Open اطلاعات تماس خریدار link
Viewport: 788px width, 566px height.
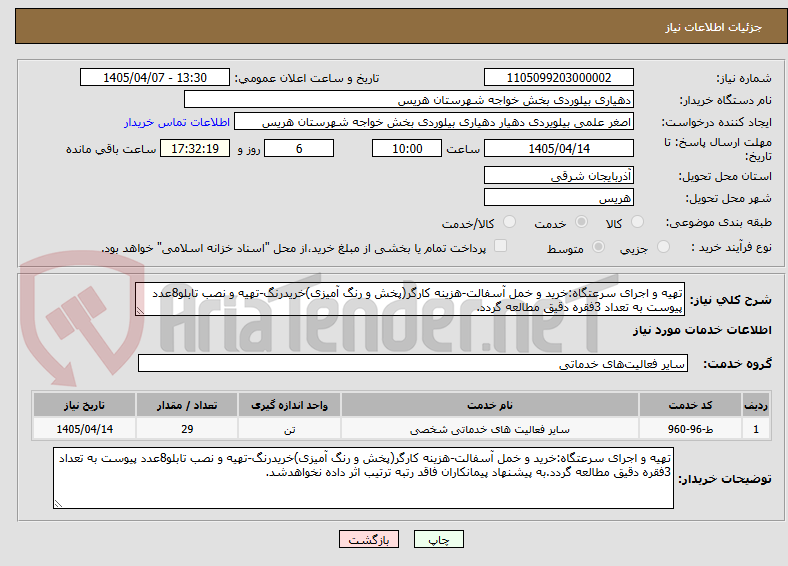point(177,122)
